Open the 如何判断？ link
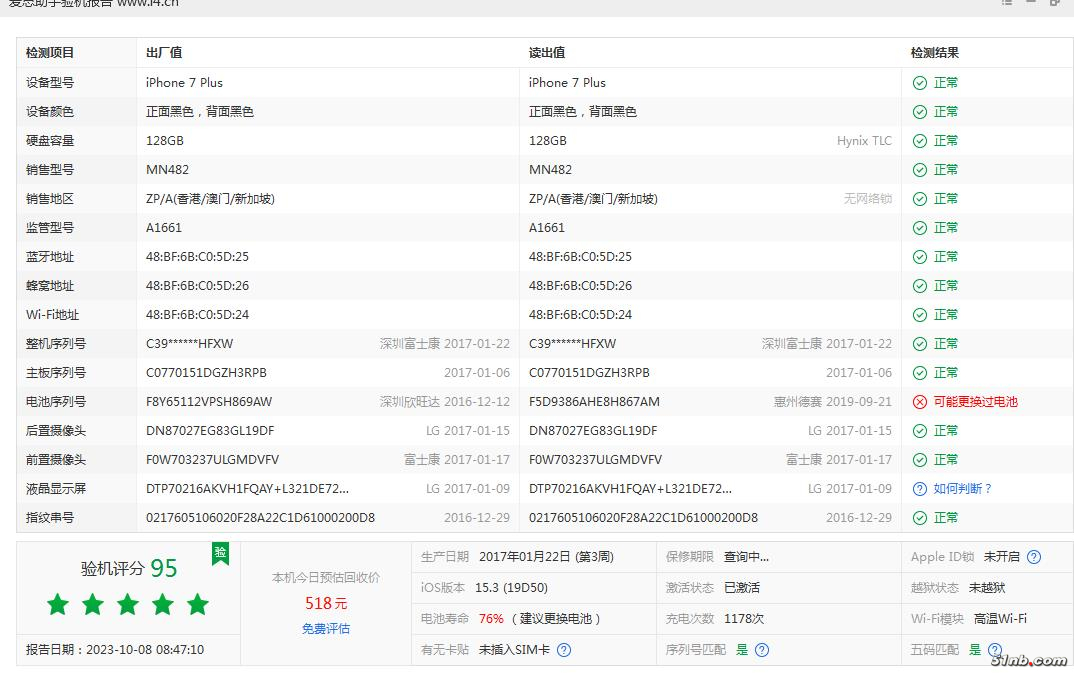Screen dimensions: 1074x673 tap(963, 489)
